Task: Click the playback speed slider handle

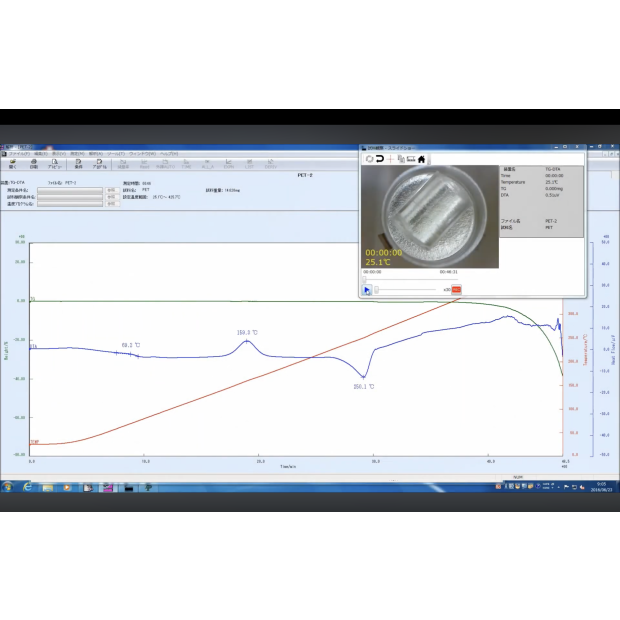Action: [x=377, y=290]
